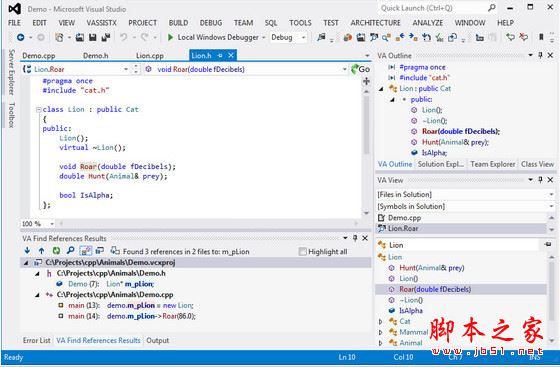The image size is (560, 367).
Task: Switch to the Error List tab
Action: [x=36, y=340]
